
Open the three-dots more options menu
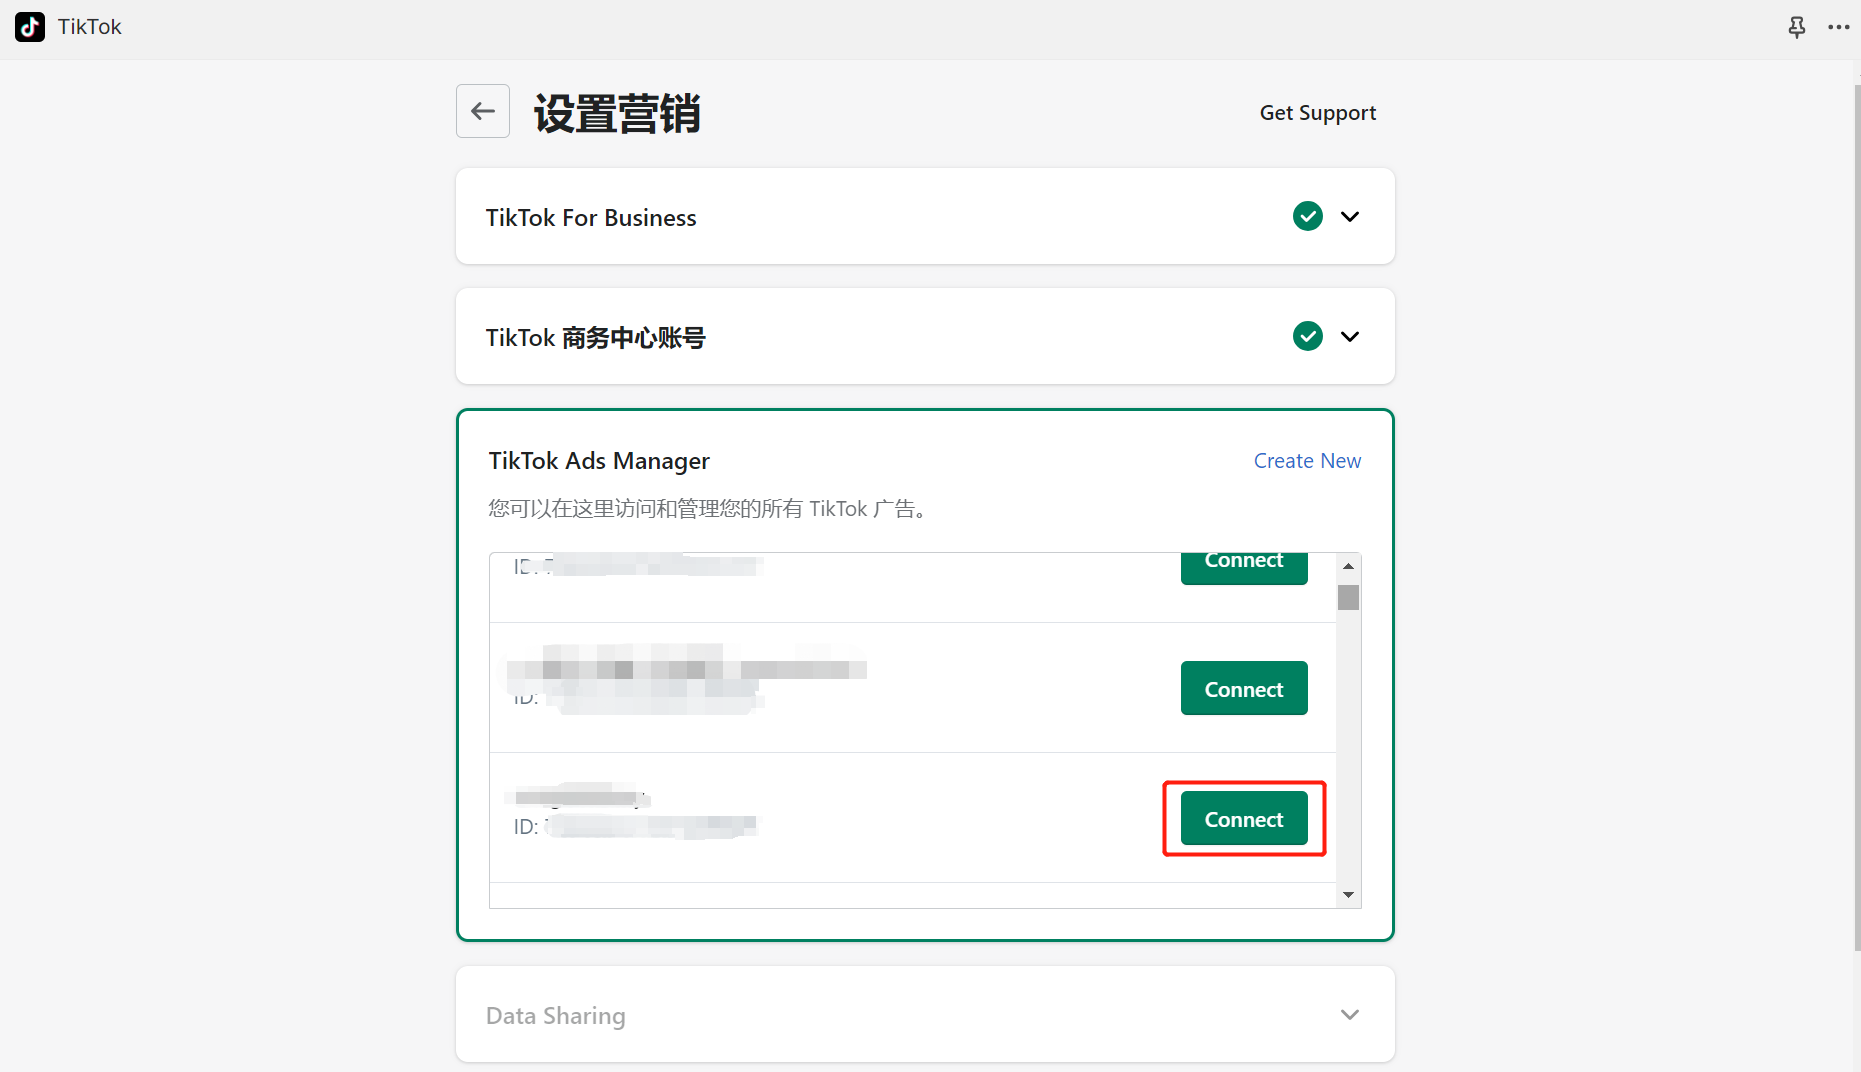click(x=1839, y=27)
